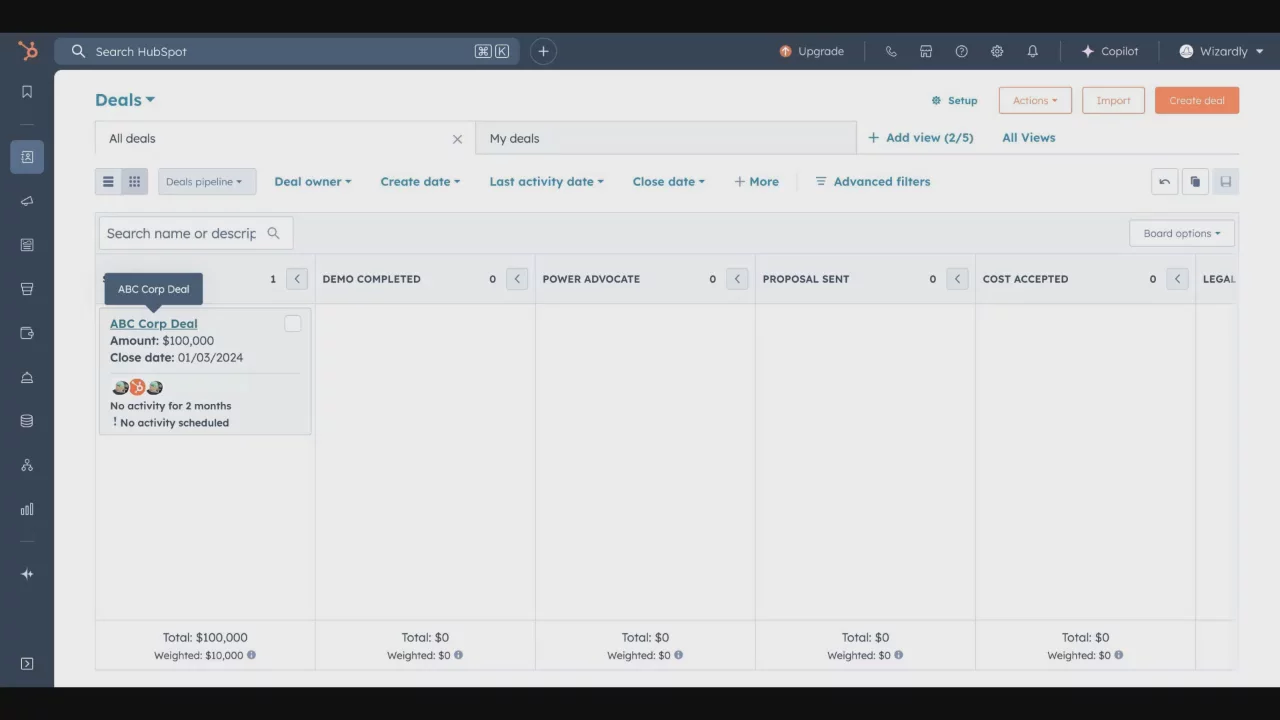Open the ABC Corp Deal link
Screen dimensions: 1280x720
153,323
